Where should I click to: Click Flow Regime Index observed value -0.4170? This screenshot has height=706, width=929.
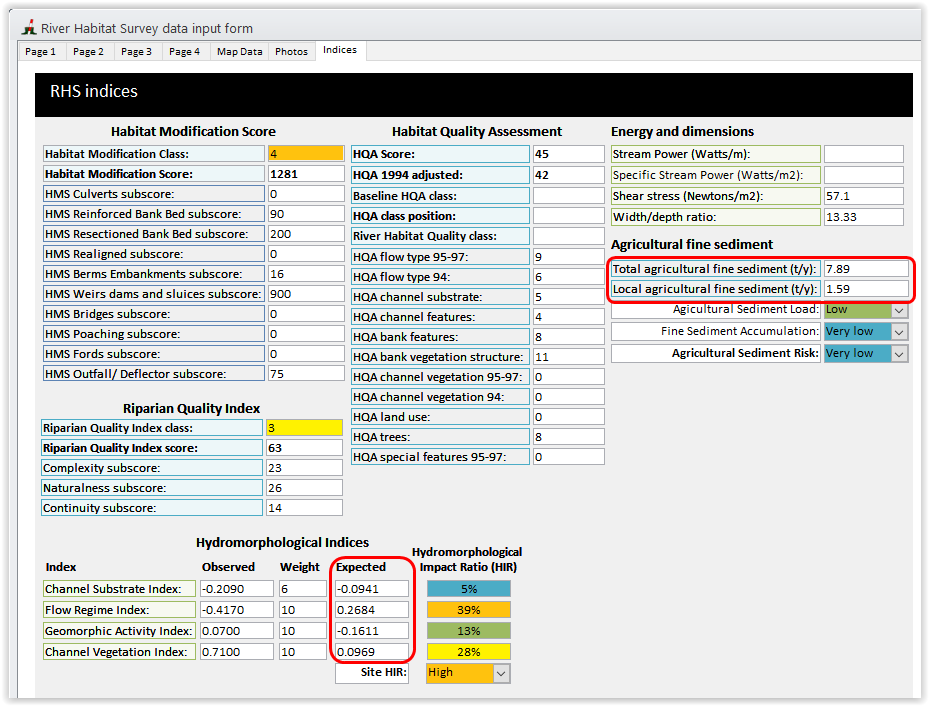237,610
